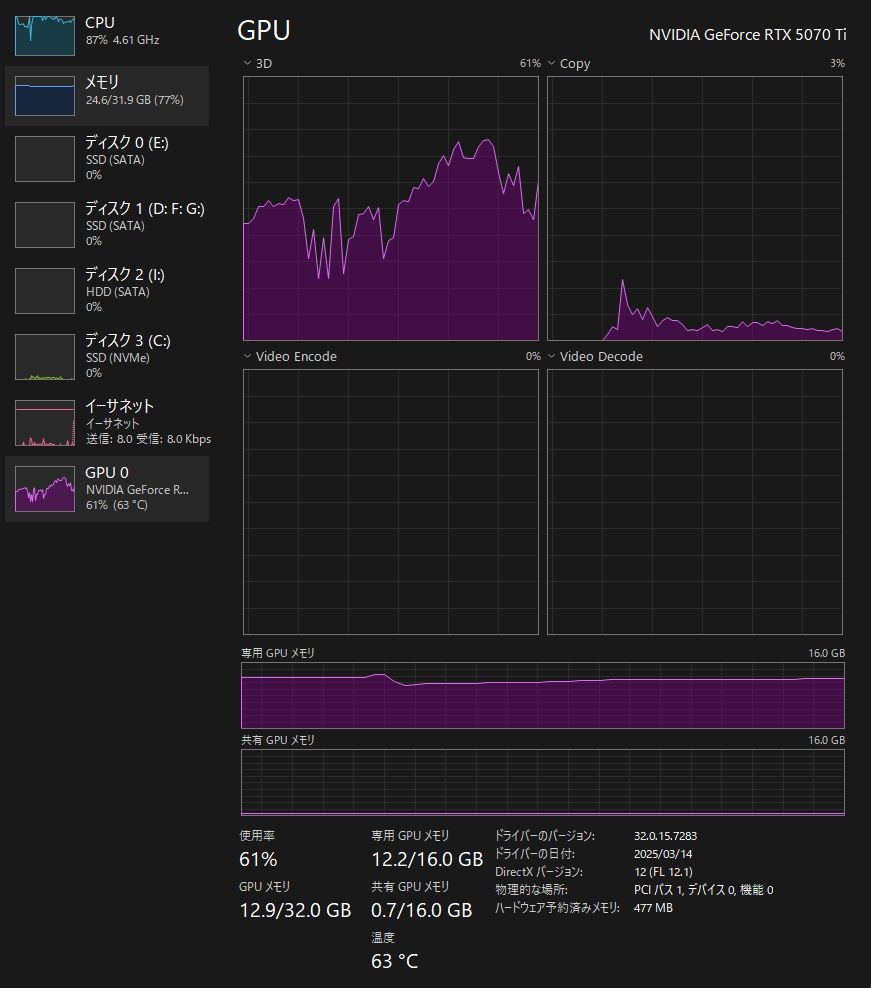Select ディスク 0 (E:) in the sidebar

107,159
